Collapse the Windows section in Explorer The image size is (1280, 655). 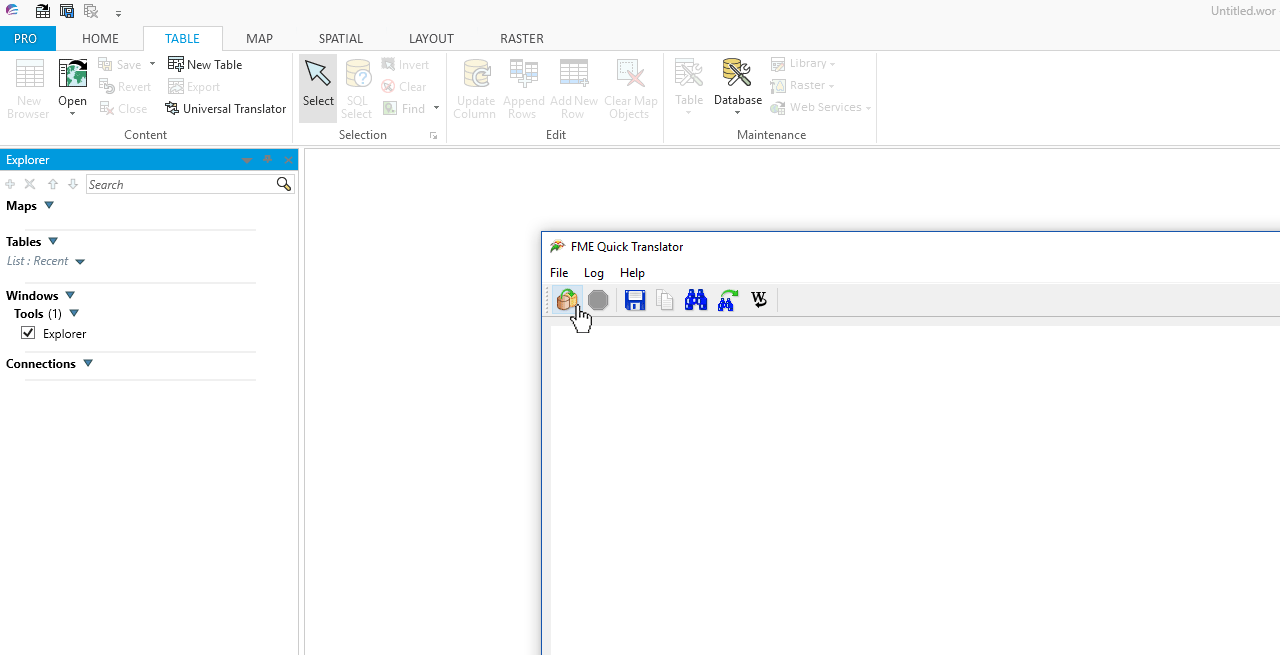click(x=70, y=295)
